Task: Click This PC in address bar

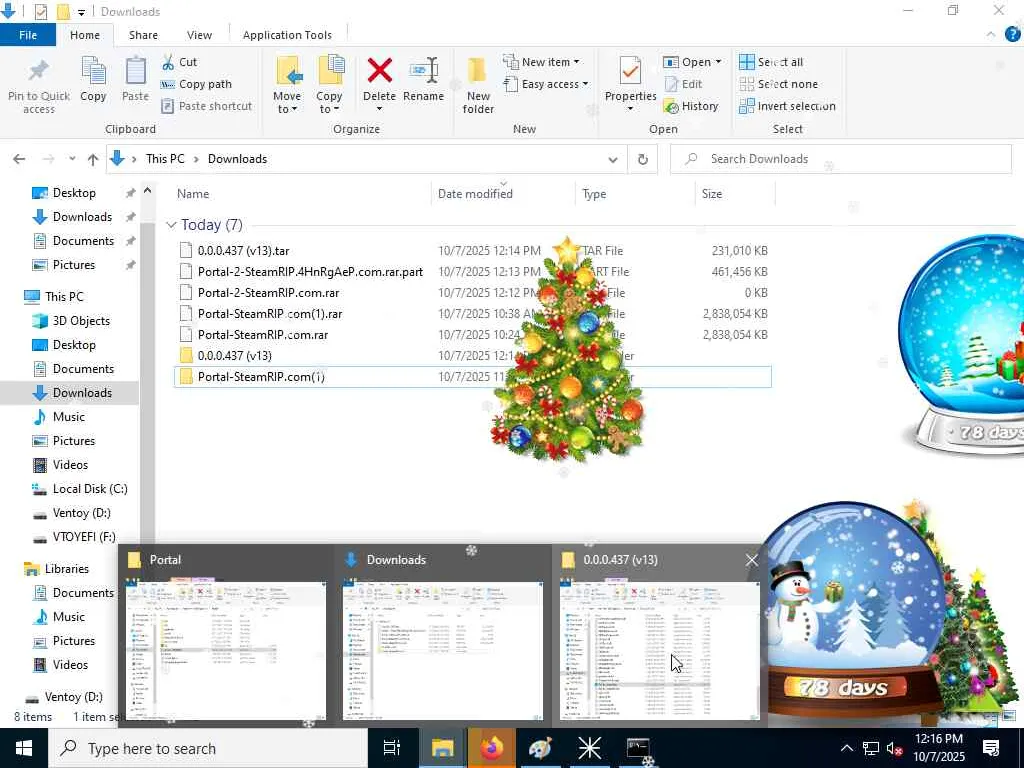Action: (165, 159)
